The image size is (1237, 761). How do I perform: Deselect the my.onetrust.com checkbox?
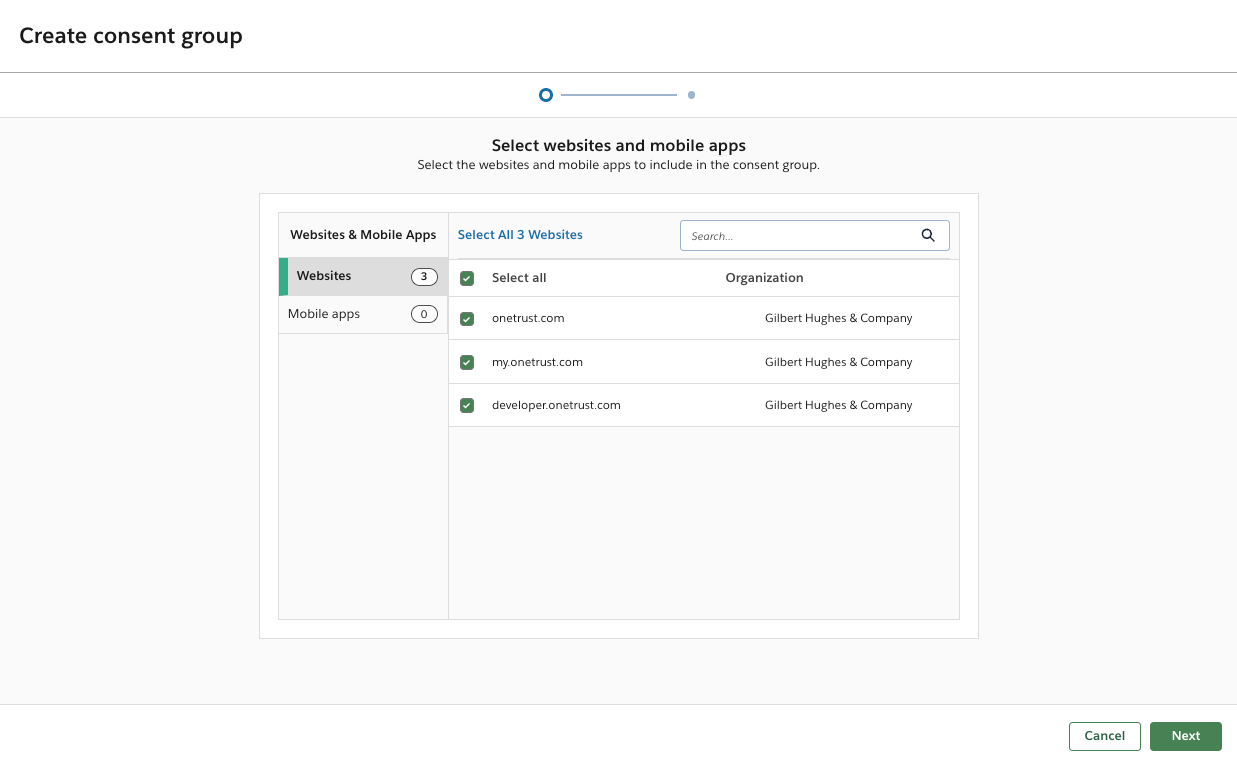coord(467,363)
